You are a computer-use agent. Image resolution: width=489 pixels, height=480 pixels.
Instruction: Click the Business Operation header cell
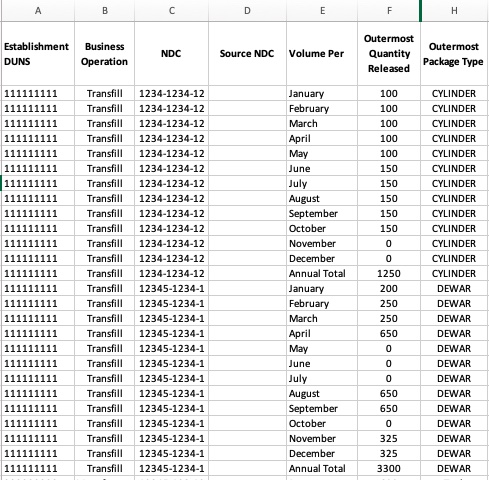tap(105, 54)
